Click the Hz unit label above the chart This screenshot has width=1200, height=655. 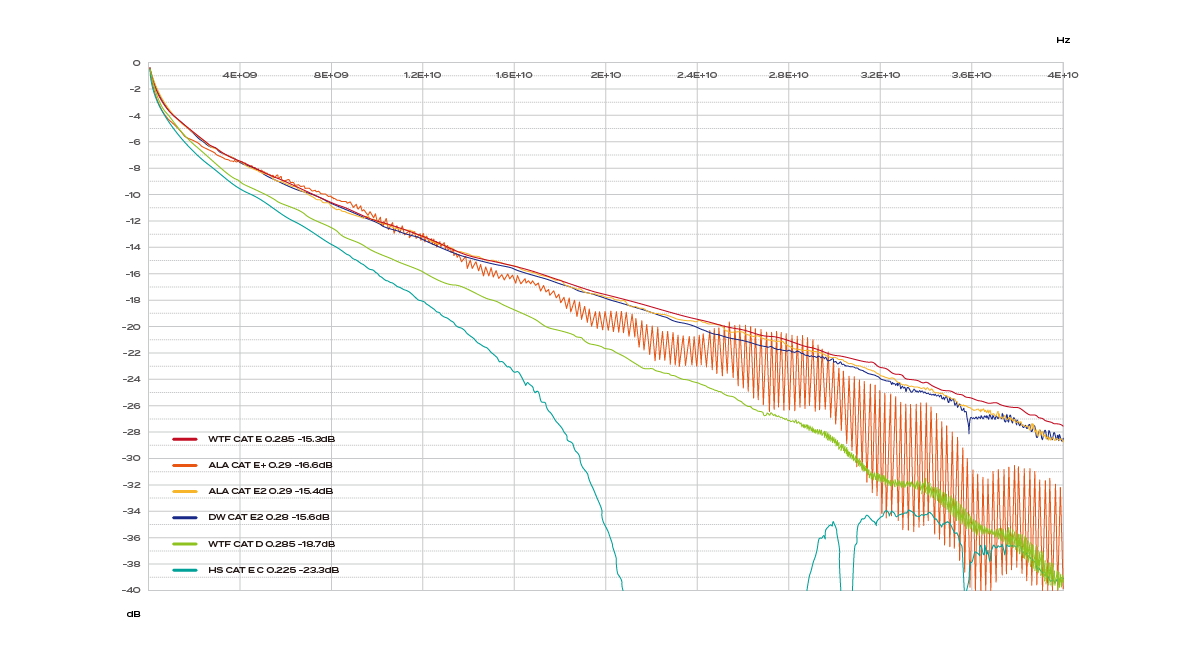[x=1063, y=40]
